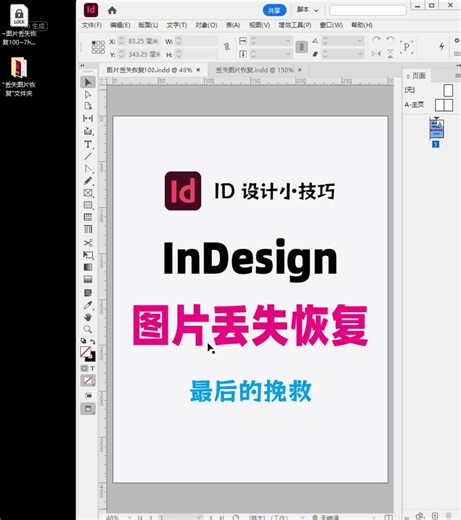Click the InDesign Id logo in title bar
The height and width of the screenshot is (520, 461).
(91, 10)
